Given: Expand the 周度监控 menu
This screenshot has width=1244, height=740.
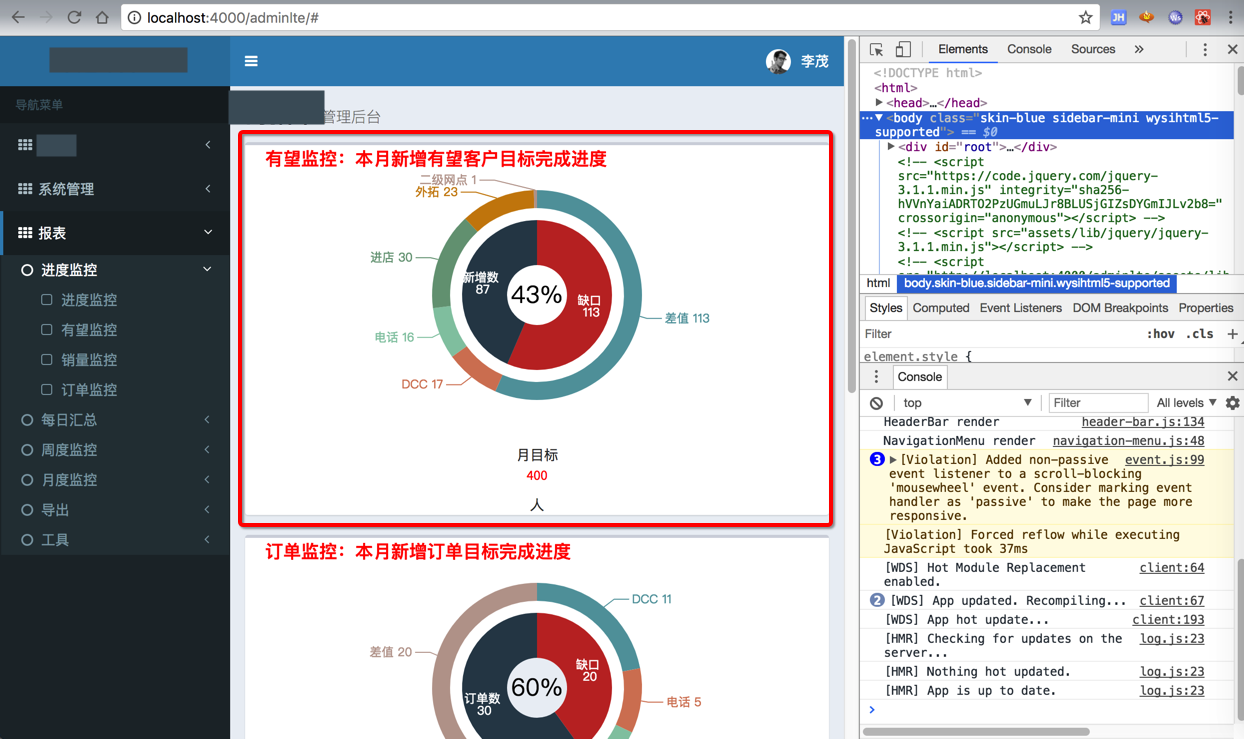Looking at the screenshot, I should (115, 450).
